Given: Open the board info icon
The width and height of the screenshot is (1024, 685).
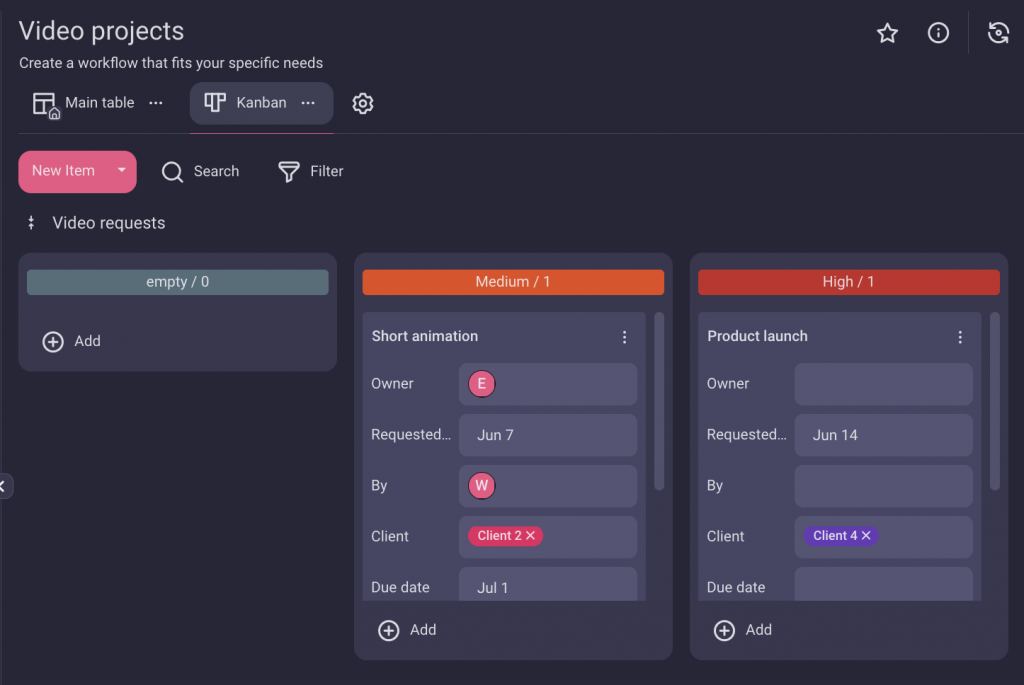Looking at the screenshot, I should click(938, 33).
